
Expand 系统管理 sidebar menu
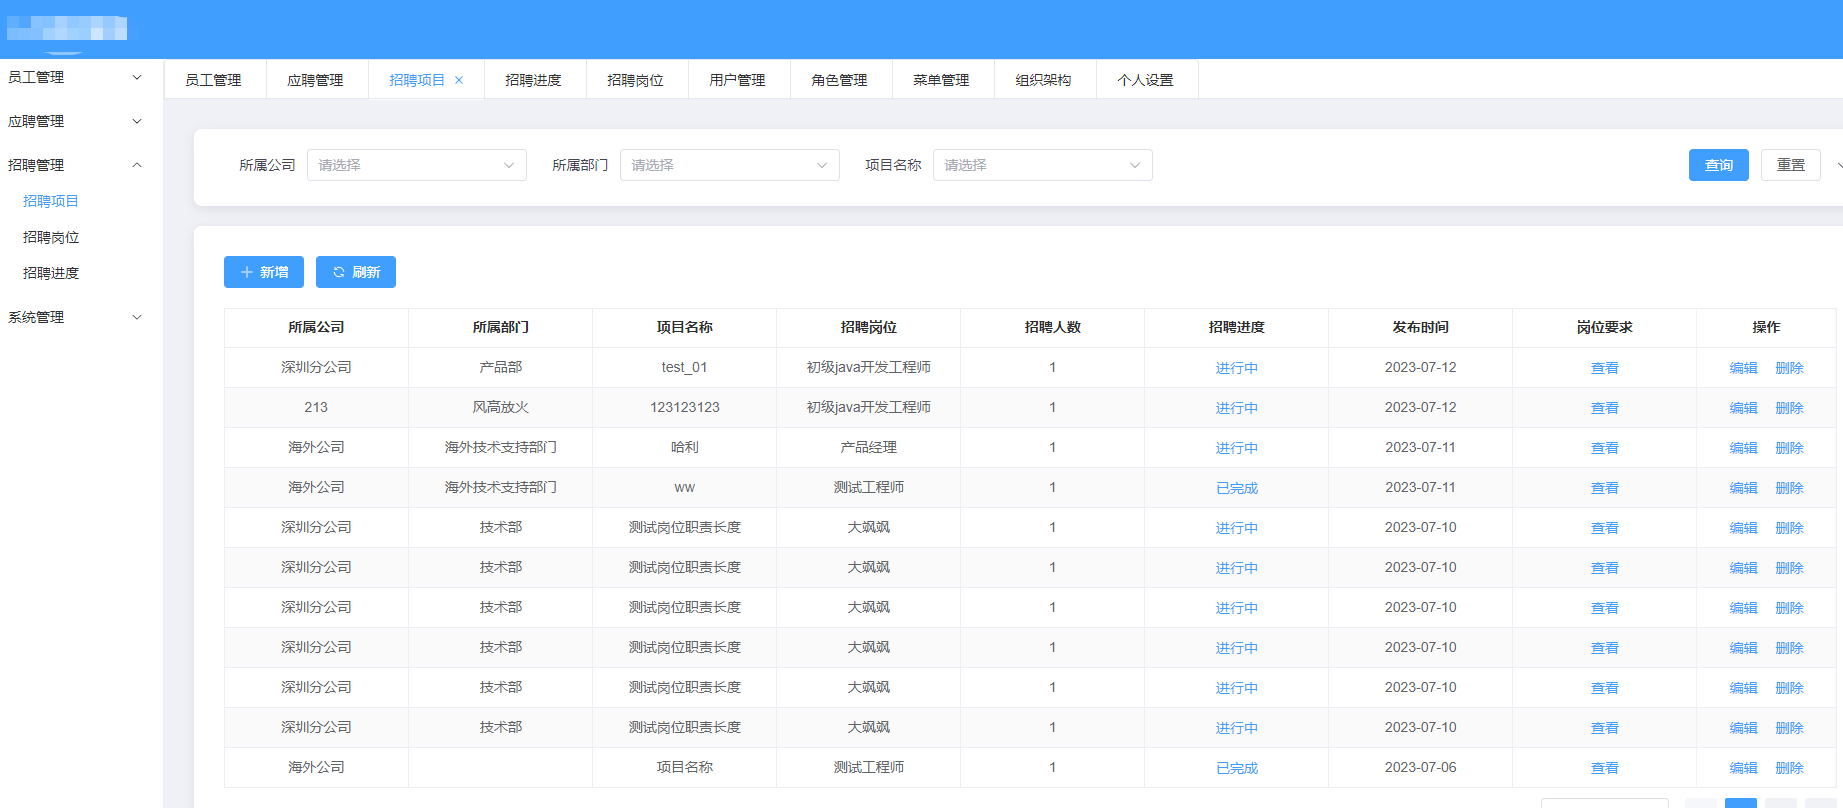tap(75, 317)
